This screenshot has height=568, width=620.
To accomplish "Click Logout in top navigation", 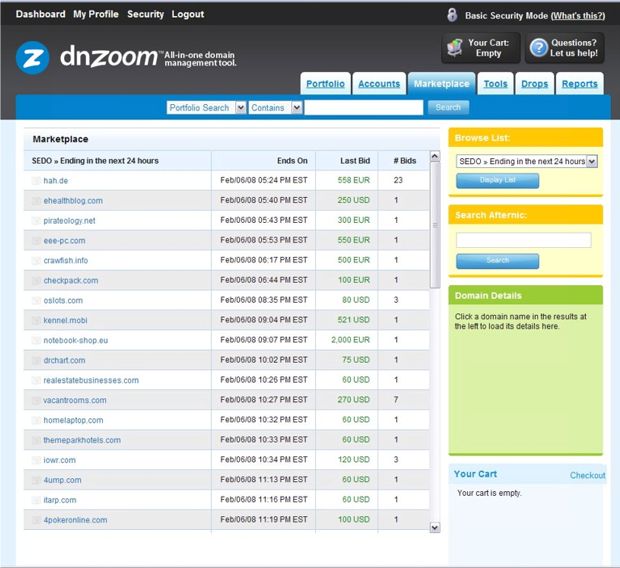I will [188, 14].
